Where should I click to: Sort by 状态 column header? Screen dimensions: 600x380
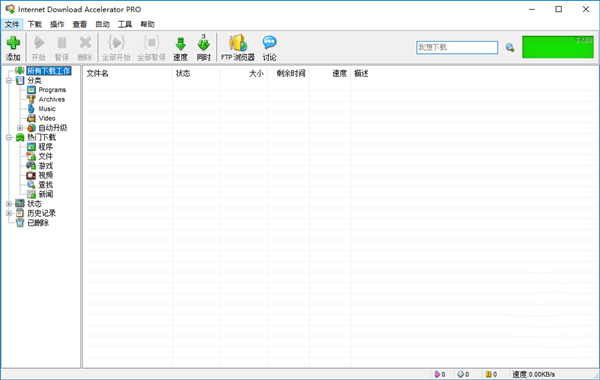point(196,73)
